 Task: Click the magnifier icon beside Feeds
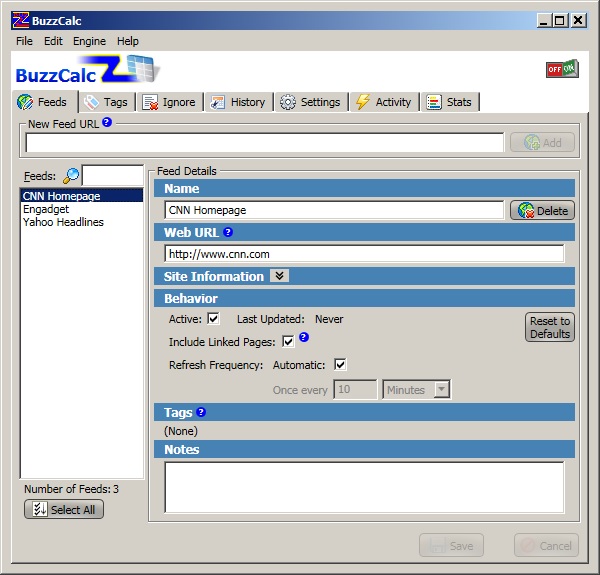point(71,176)
